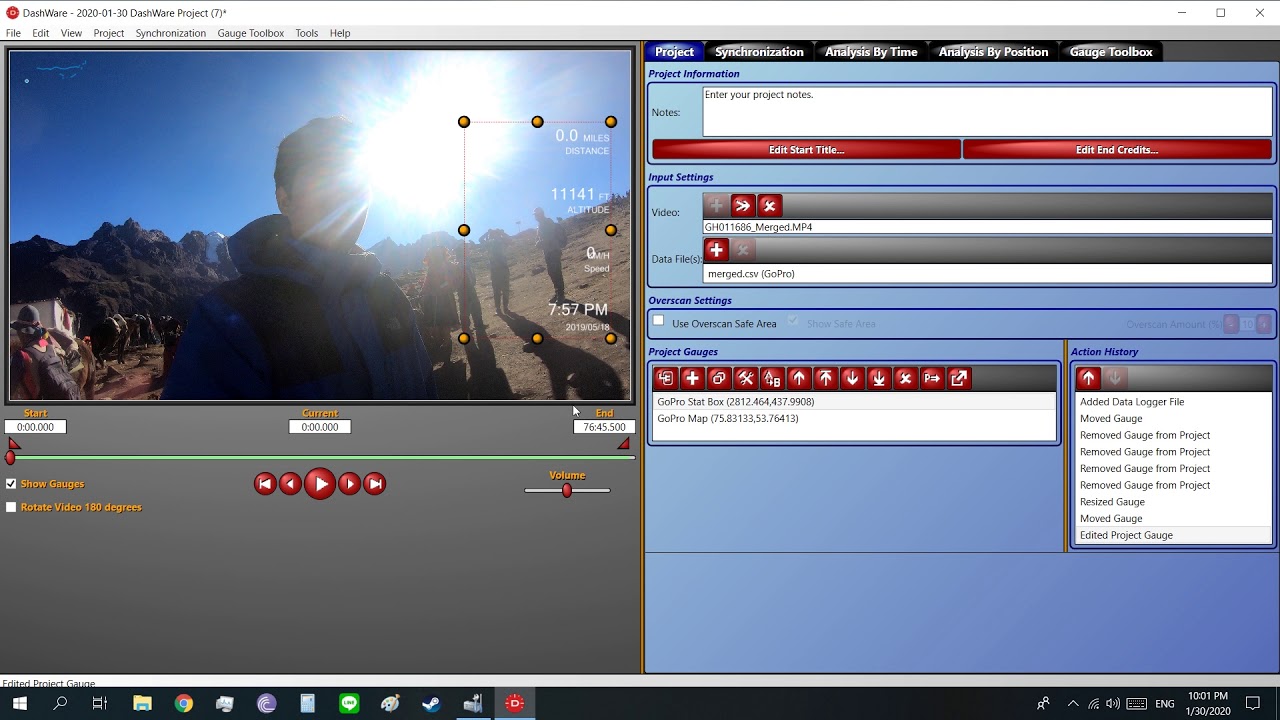
Task: Click the Current time field
Action: point(320,427)
